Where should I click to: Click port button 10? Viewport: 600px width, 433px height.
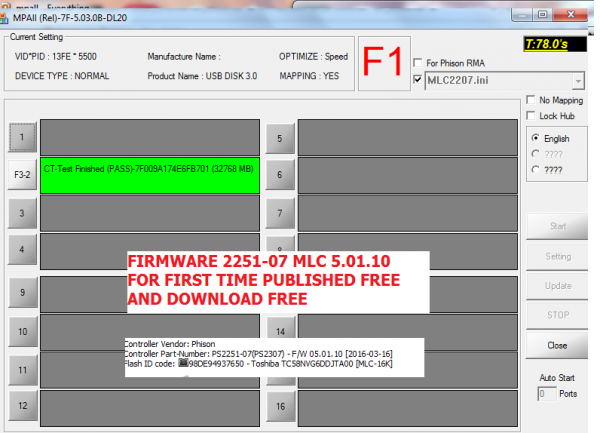click(23, 332)
